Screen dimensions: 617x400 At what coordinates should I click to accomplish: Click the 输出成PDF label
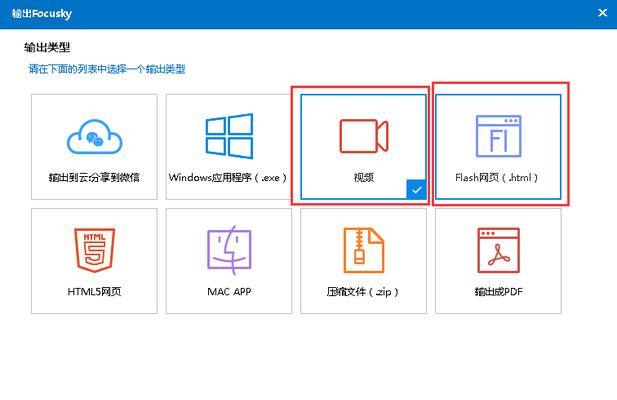pos(499,292)
